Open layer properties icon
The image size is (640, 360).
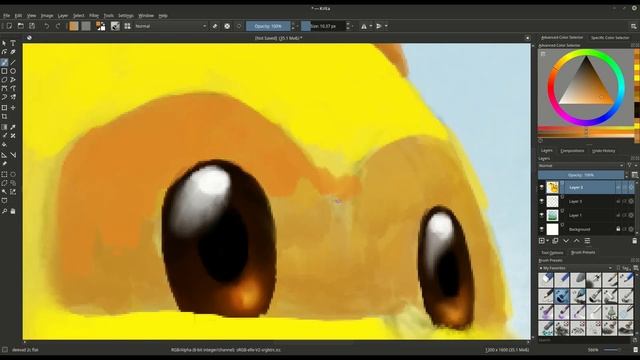pyautogui.click(x=587, y=241)
